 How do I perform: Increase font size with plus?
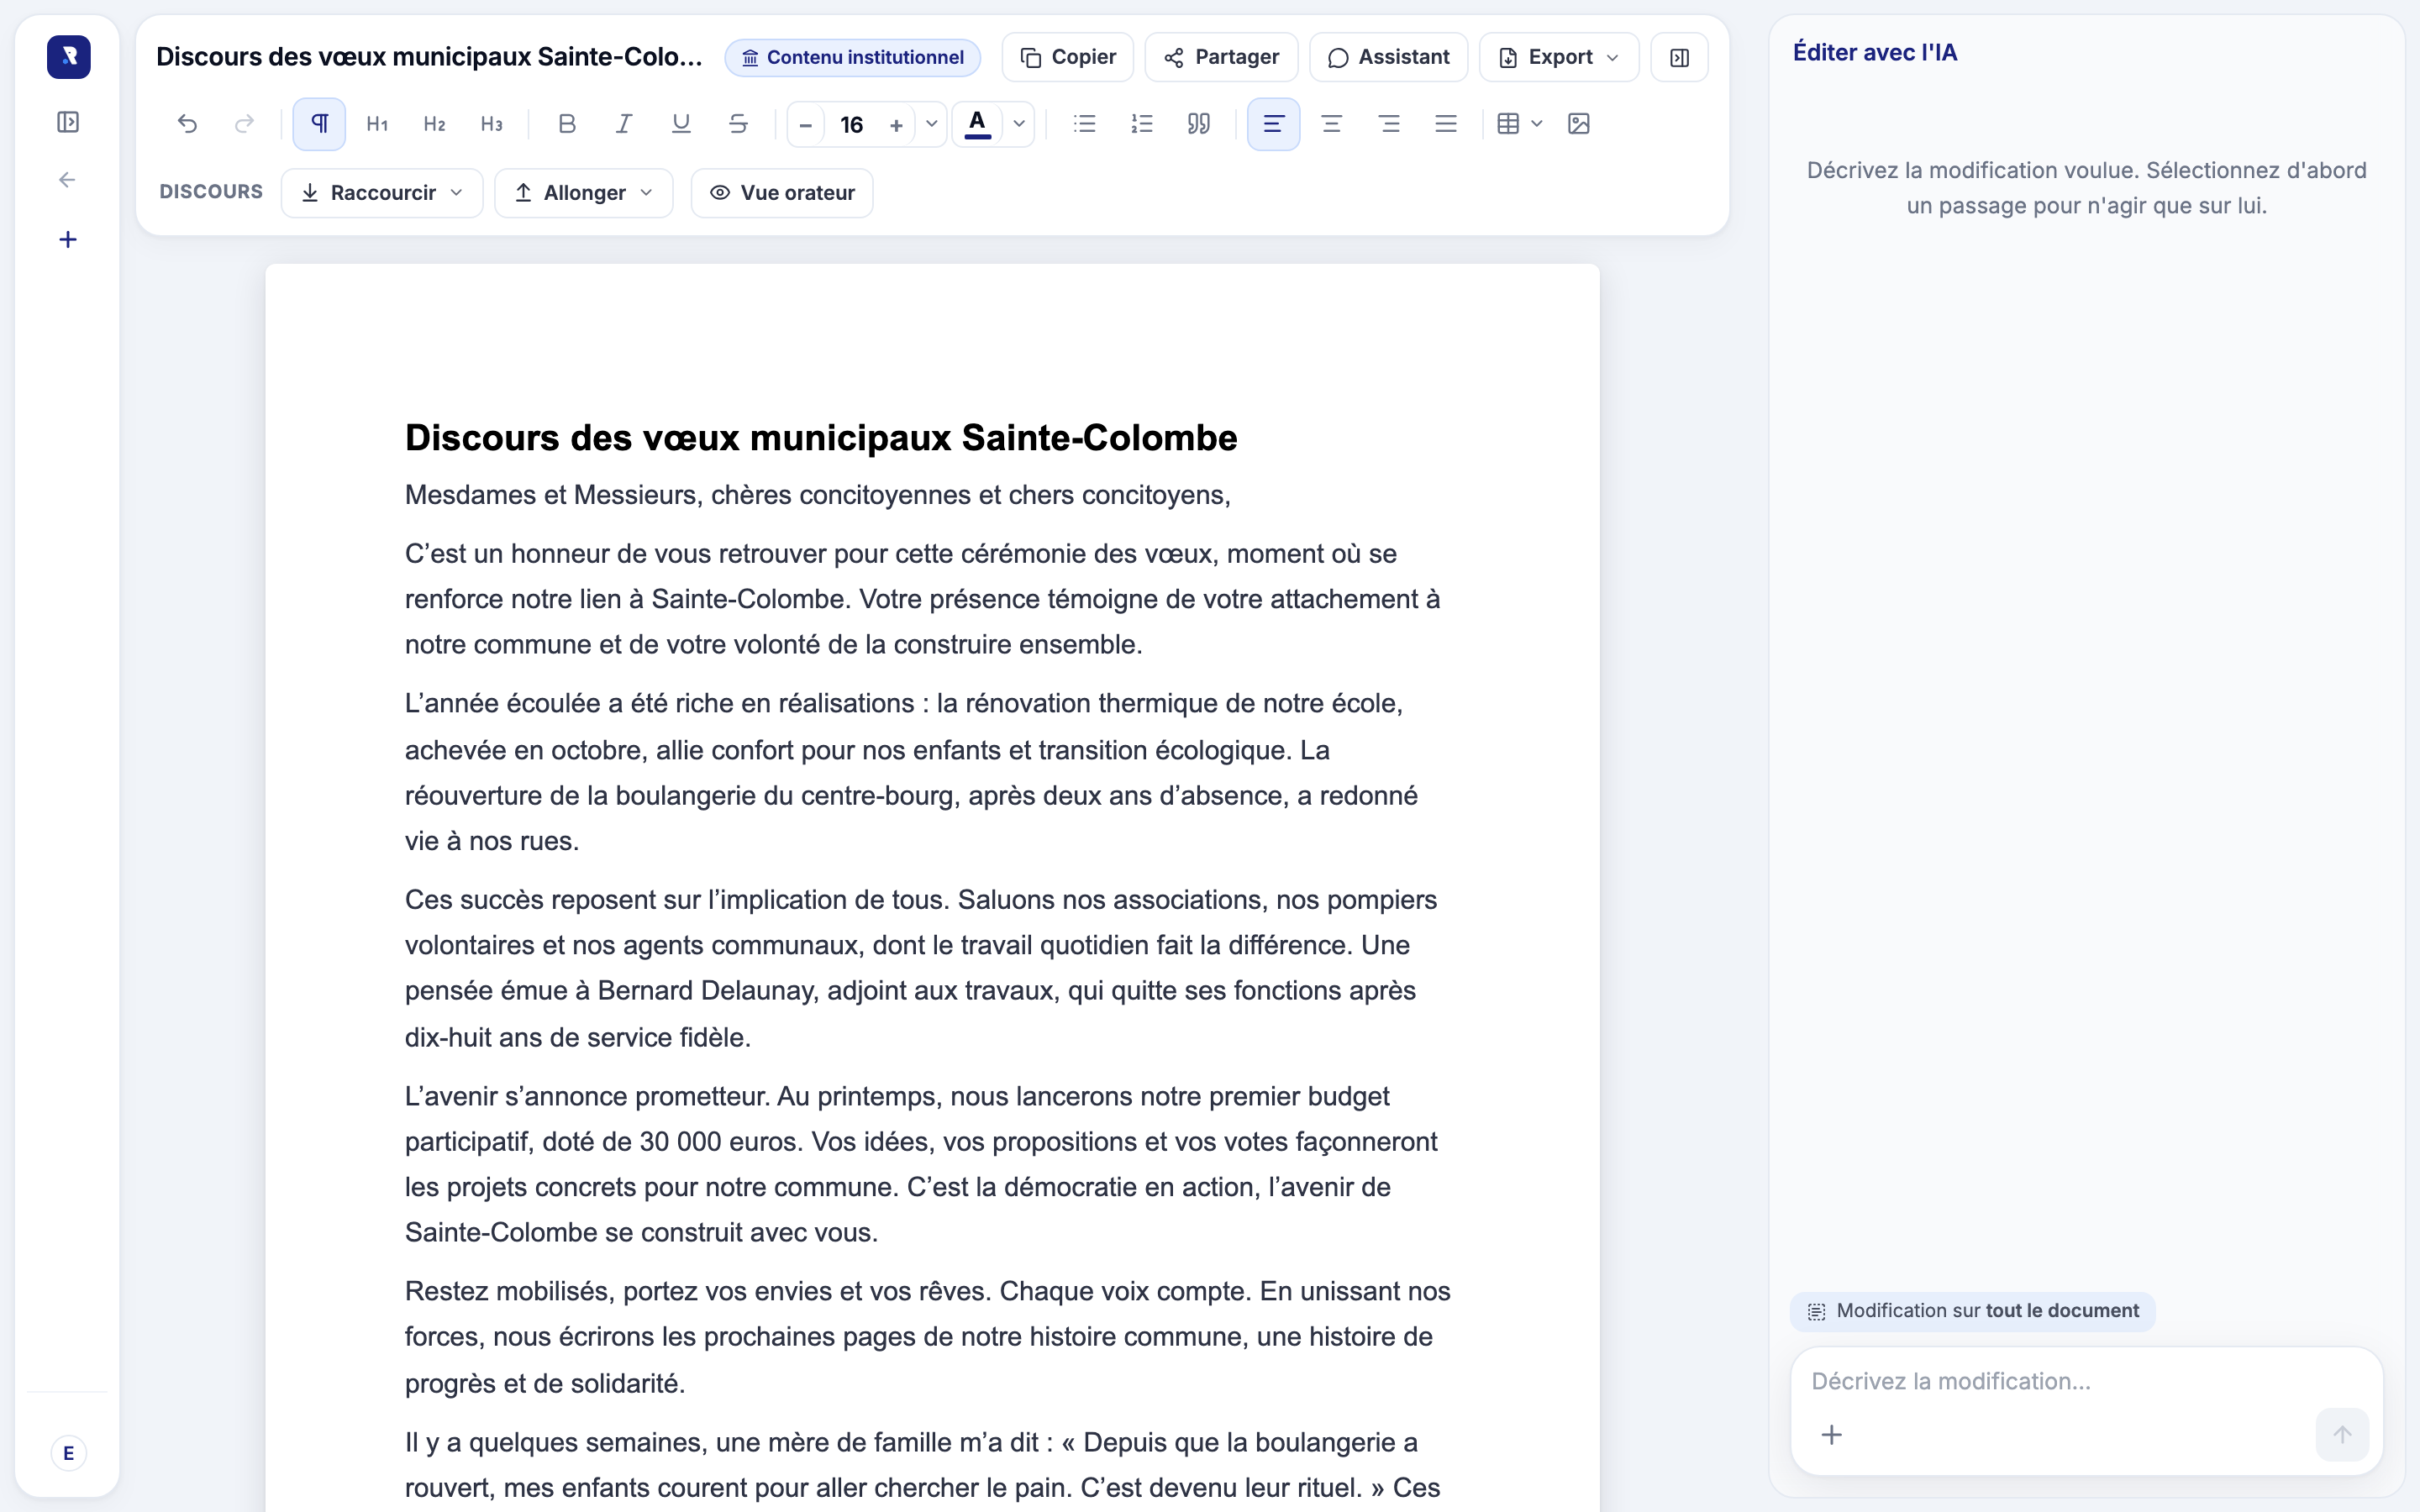(x=896, y=125)
